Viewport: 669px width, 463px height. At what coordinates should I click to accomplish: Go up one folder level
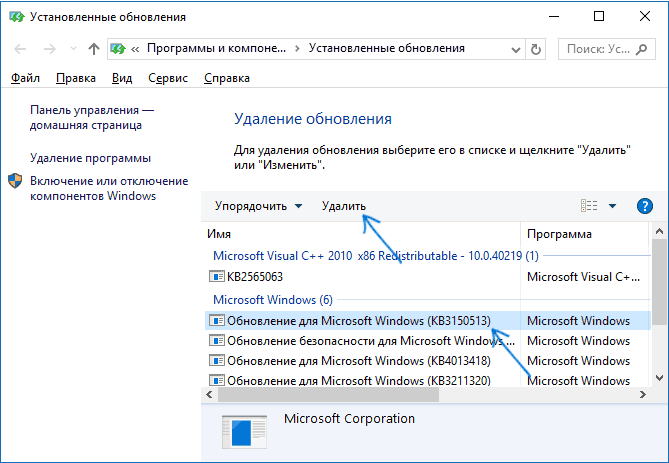pyautogui.click(x=94, y=49)
